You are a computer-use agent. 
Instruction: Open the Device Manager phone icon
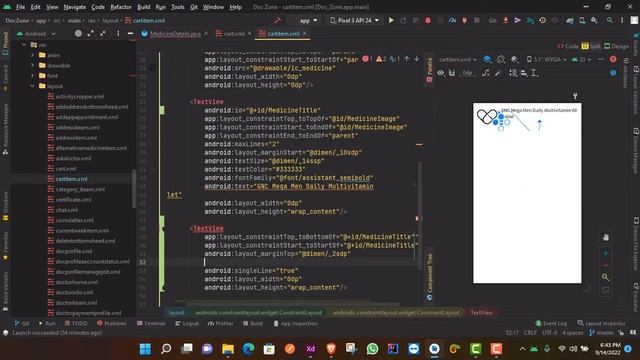click(x=582, y=20)
